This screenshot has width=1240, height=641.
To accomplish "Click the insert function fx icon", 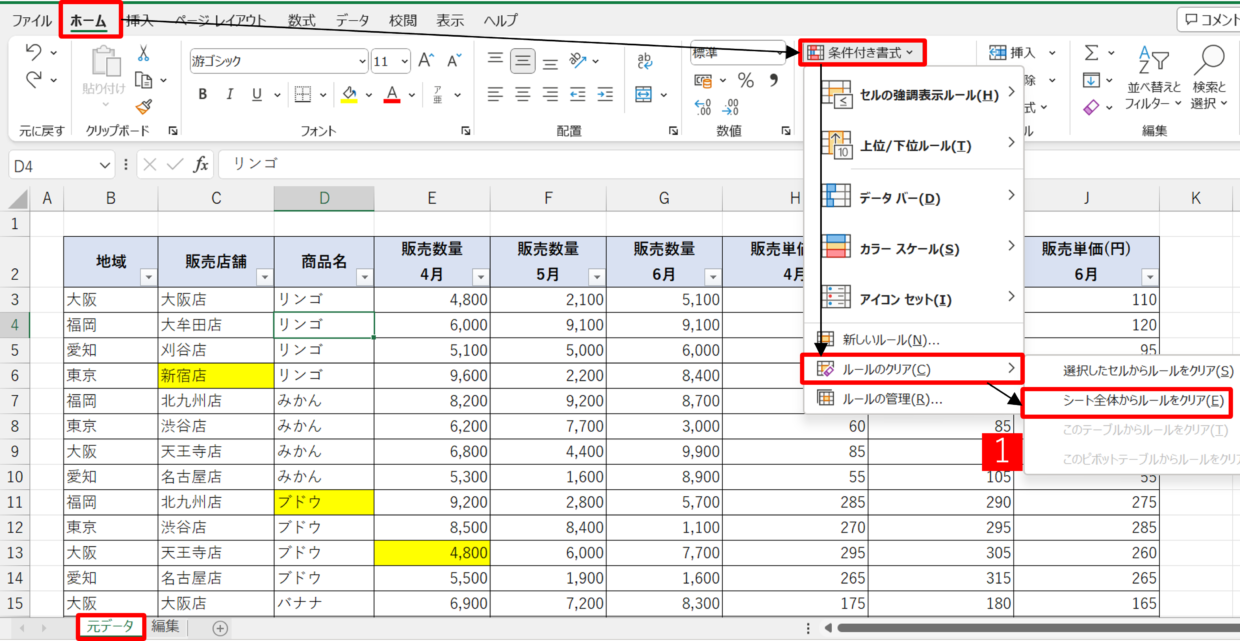I will 201,164.
